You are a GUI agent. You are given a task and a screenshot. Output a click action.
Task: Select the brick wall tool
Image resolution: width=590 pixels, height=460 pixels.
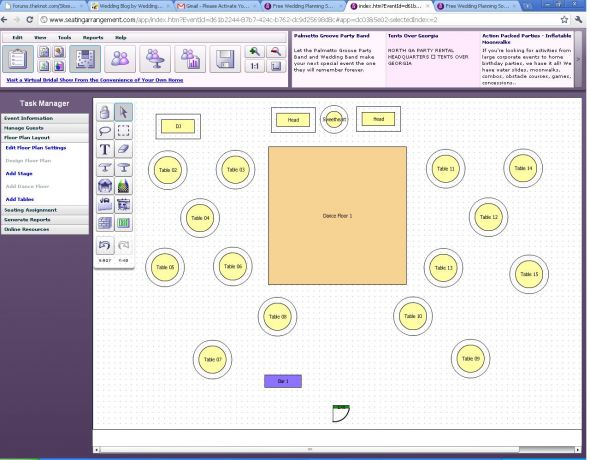point(105,223)
